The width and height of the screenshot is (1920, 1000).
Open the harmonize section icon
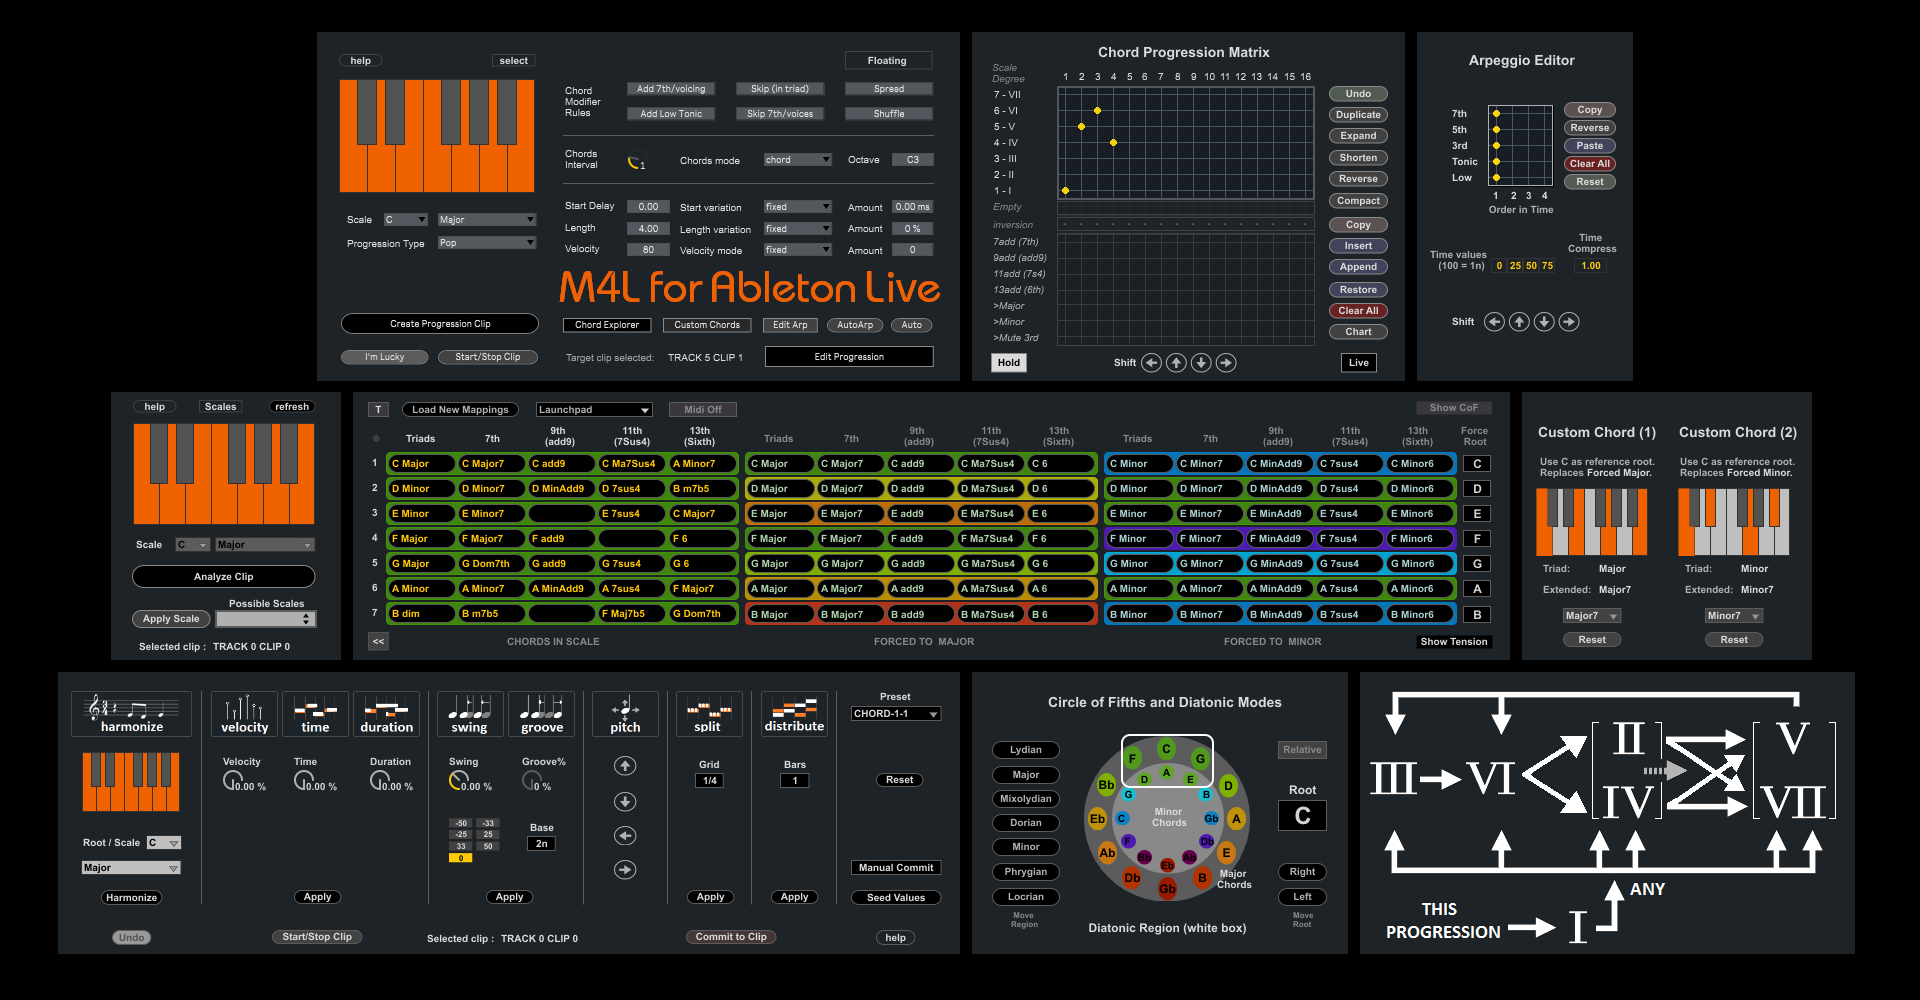point(131,714)
